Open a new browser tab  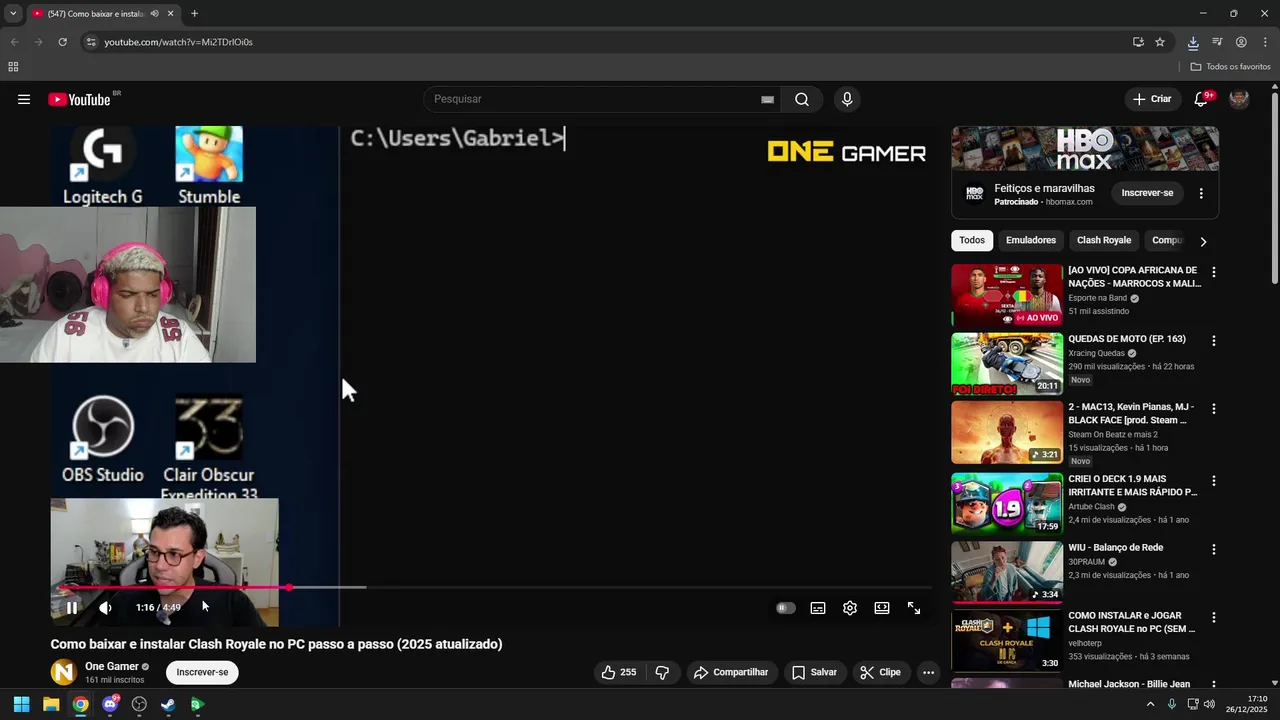194,14
